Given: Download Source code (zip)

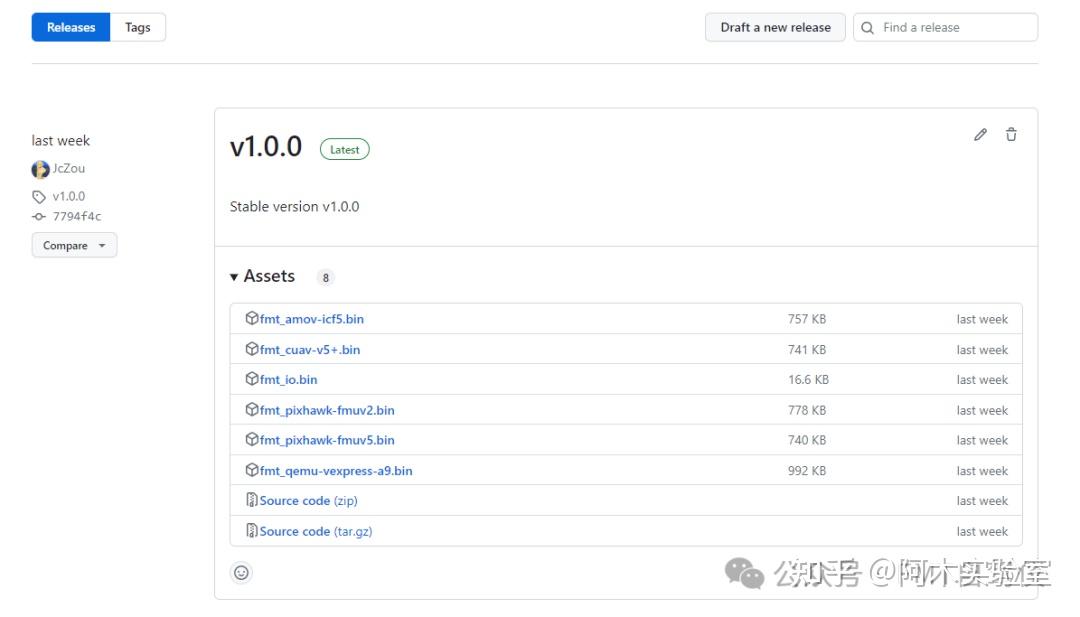Looking at the screenshot, I should [309, 501].
